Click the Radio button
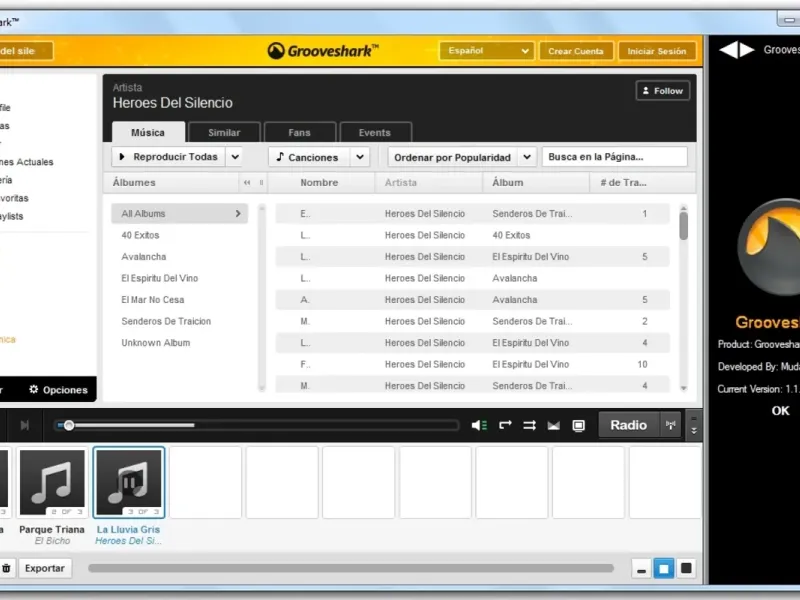Screen dimensions: 800x600 pyautogui.click(x=629, y=425)
